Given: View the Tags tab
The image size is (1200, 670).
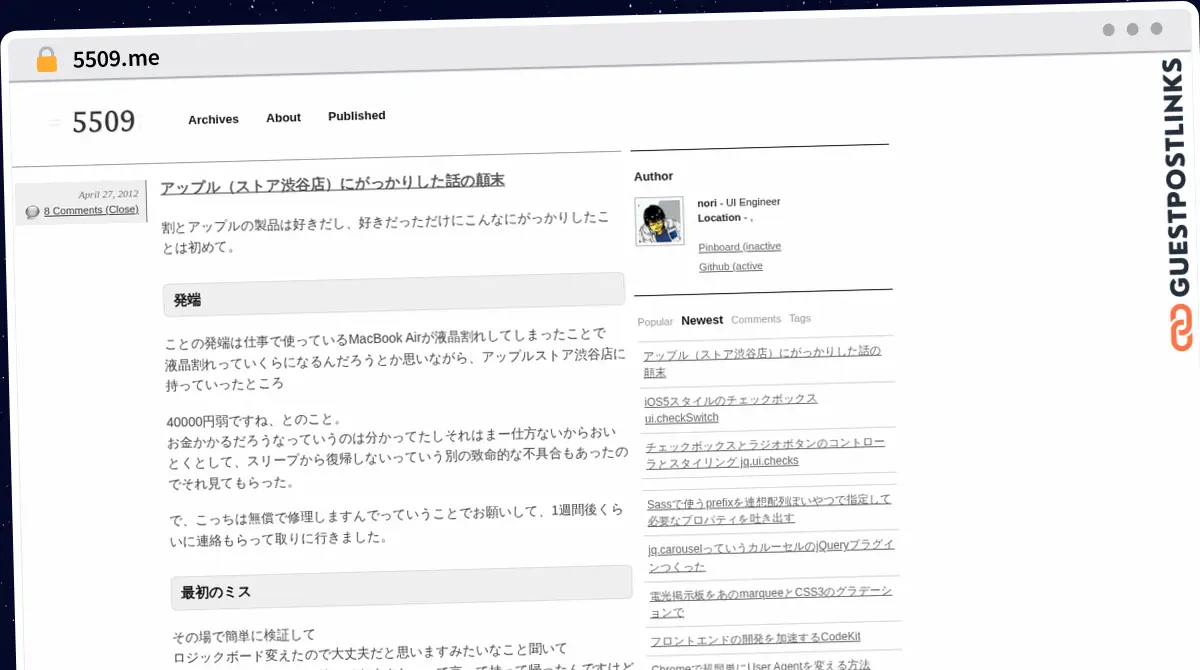Looking at the screenshot, I should pos(799,318).
